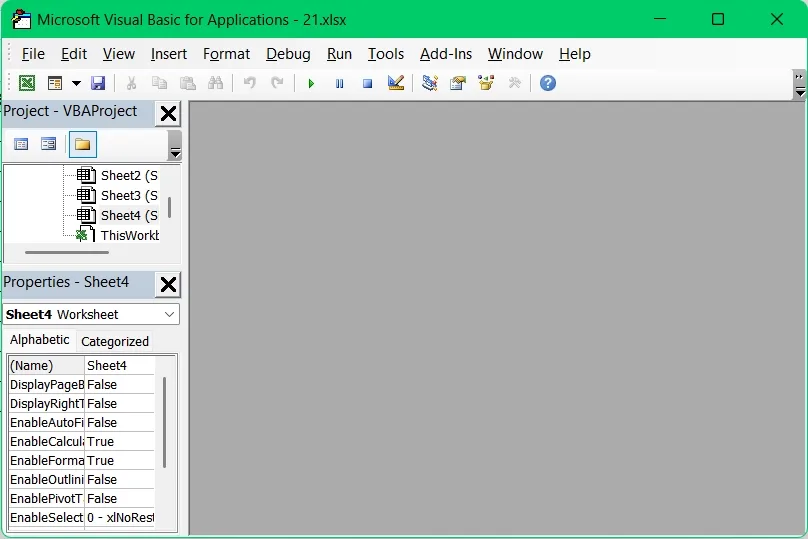Open the Insert object dropdown arrow
Viewport: 808px width, 539px height.
[x=76, y=83]
